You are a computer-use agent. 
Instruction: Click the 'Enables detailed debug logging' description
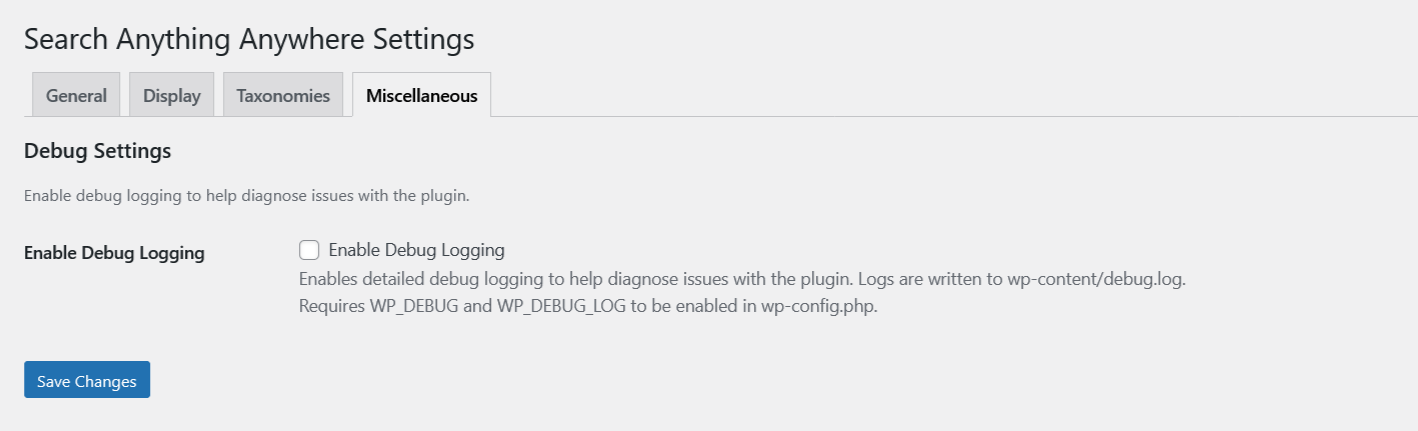tap(500, 280)
